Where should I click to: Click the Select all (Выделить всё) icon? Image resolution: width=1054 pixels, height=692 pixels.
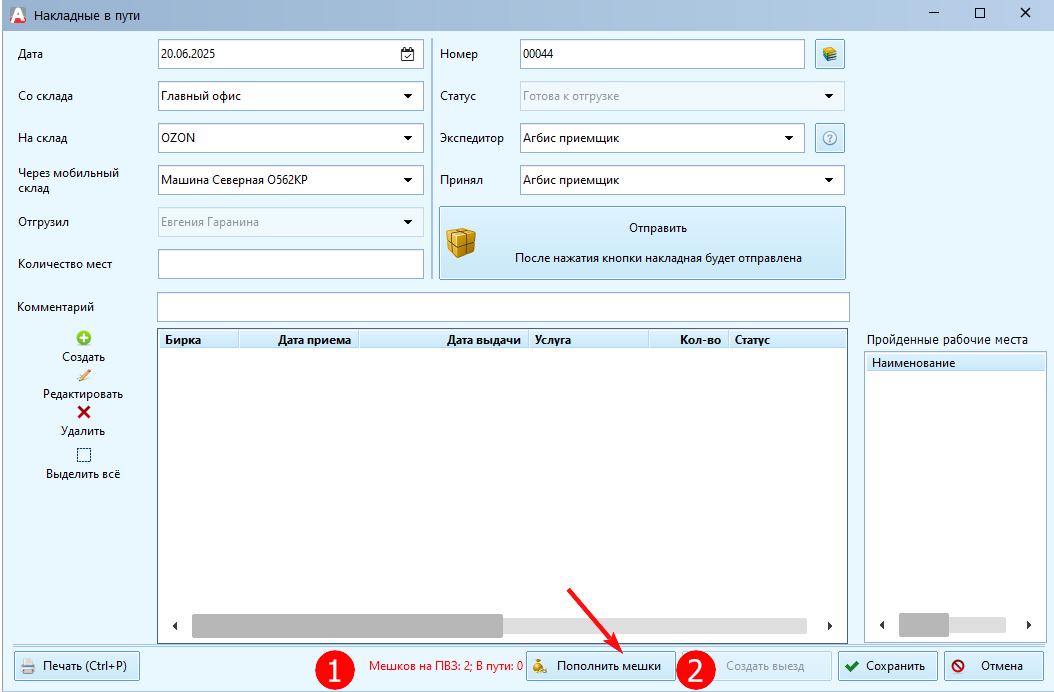(84, 455)
